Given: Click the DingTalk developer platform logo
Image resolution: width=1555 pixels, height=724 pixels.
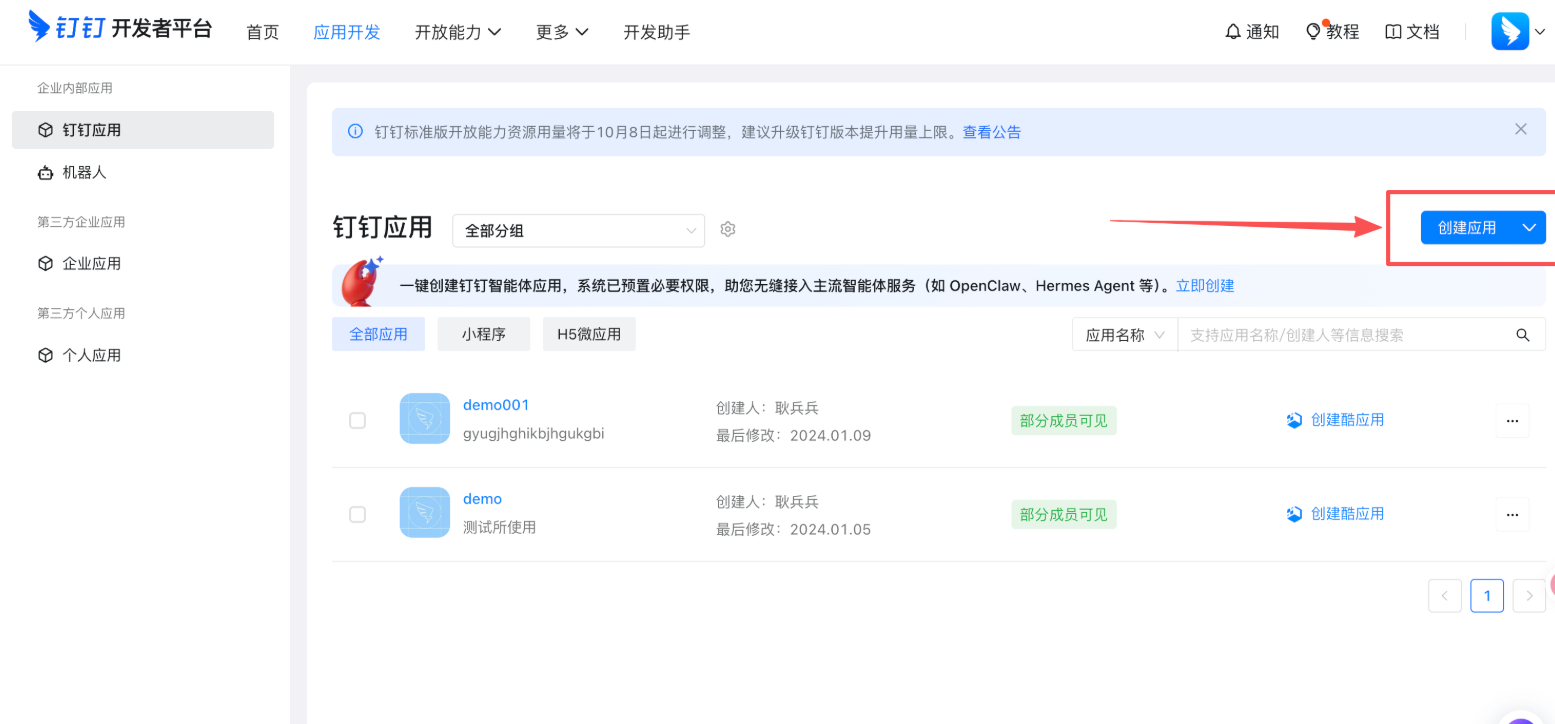Looking at the screenshot, I should 120,27.
